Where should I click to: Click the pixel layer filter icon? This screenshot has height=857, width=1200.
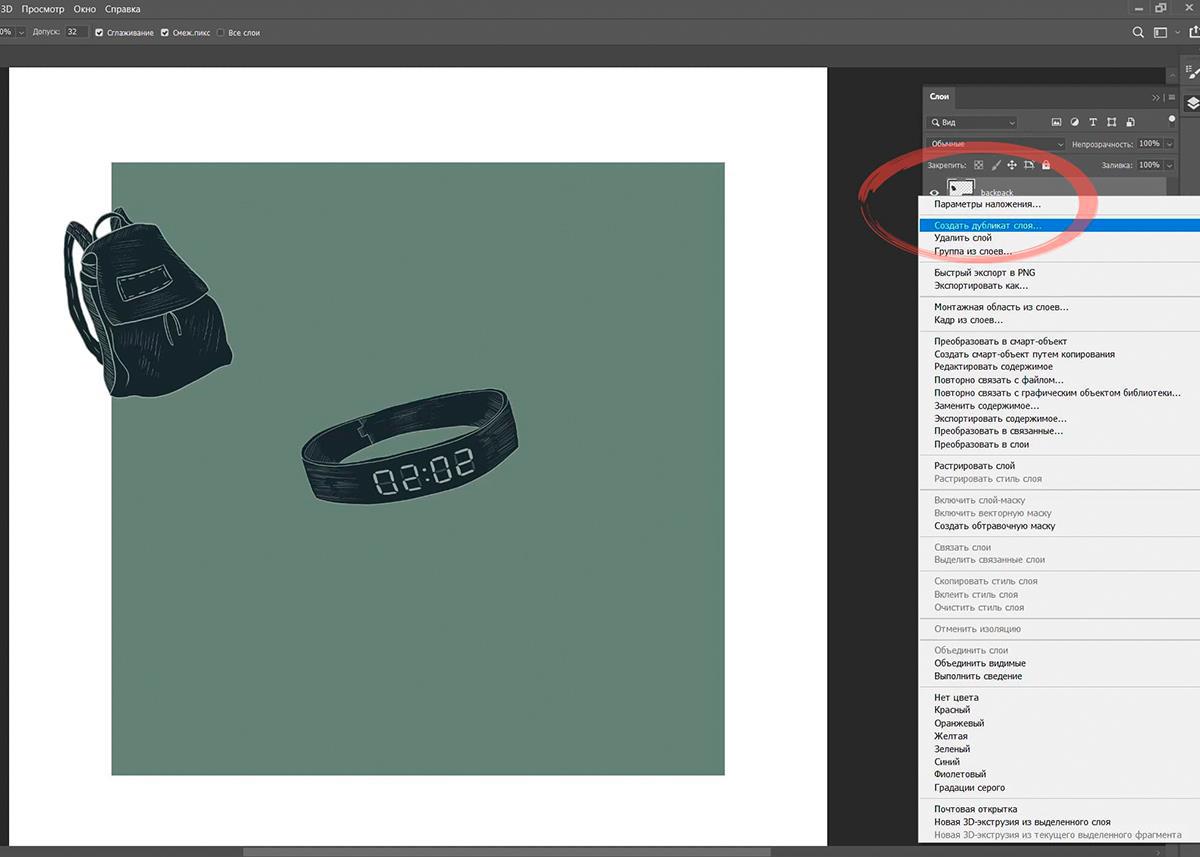click(x=1058, y=122)
